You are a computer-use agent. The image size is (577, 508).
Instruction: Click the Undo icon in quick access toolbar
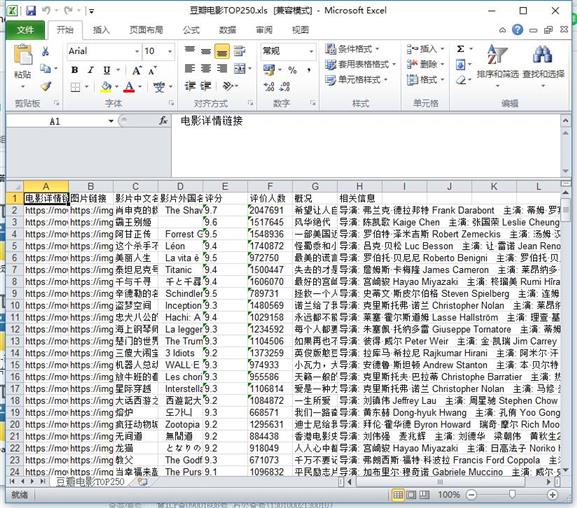(46, 11)
